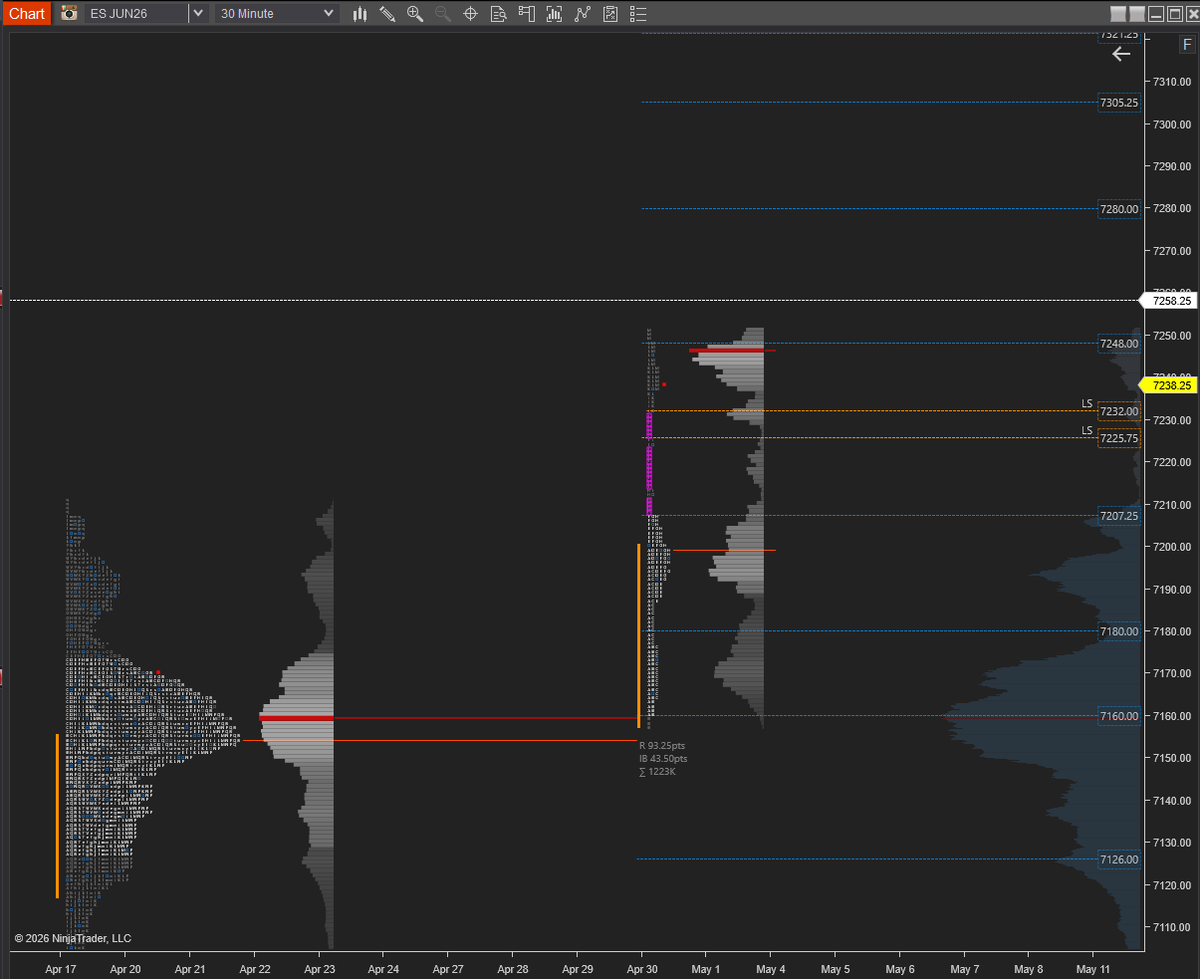Screen dimensions: 1200x979
Task: Open the Chart menu button
Action: (26, 13)
